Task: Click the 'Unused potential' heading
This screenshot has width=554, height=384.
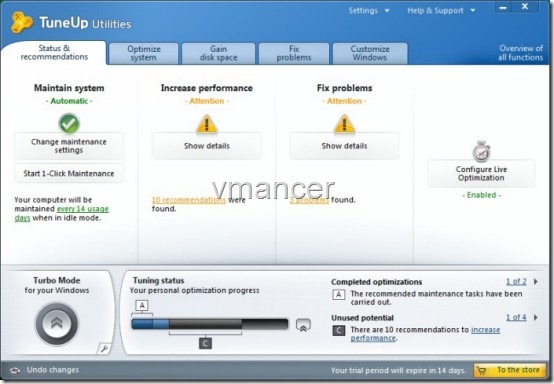Action: click(363, 318)
